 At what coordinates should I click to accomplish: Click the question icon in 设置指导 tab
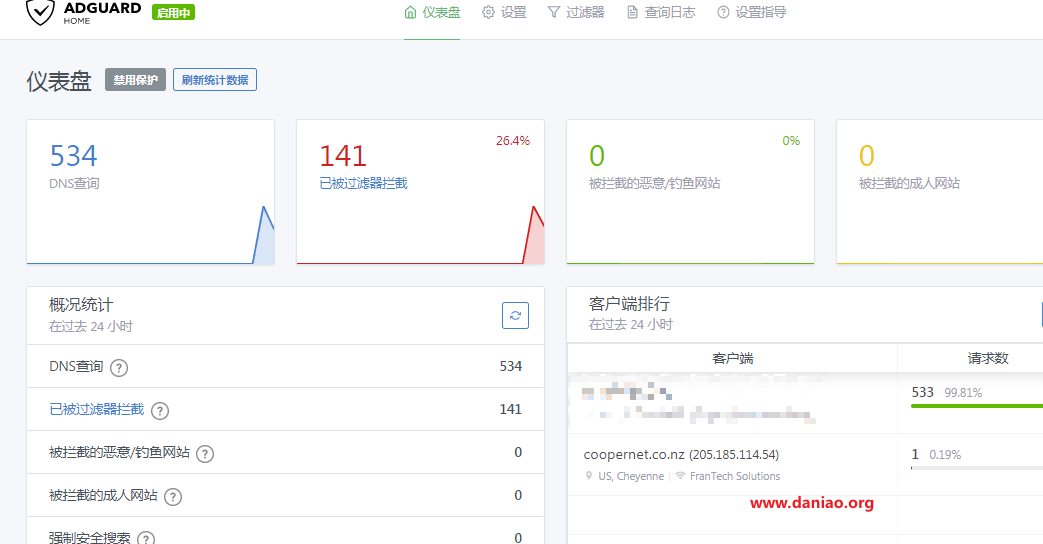click(723, 13)
